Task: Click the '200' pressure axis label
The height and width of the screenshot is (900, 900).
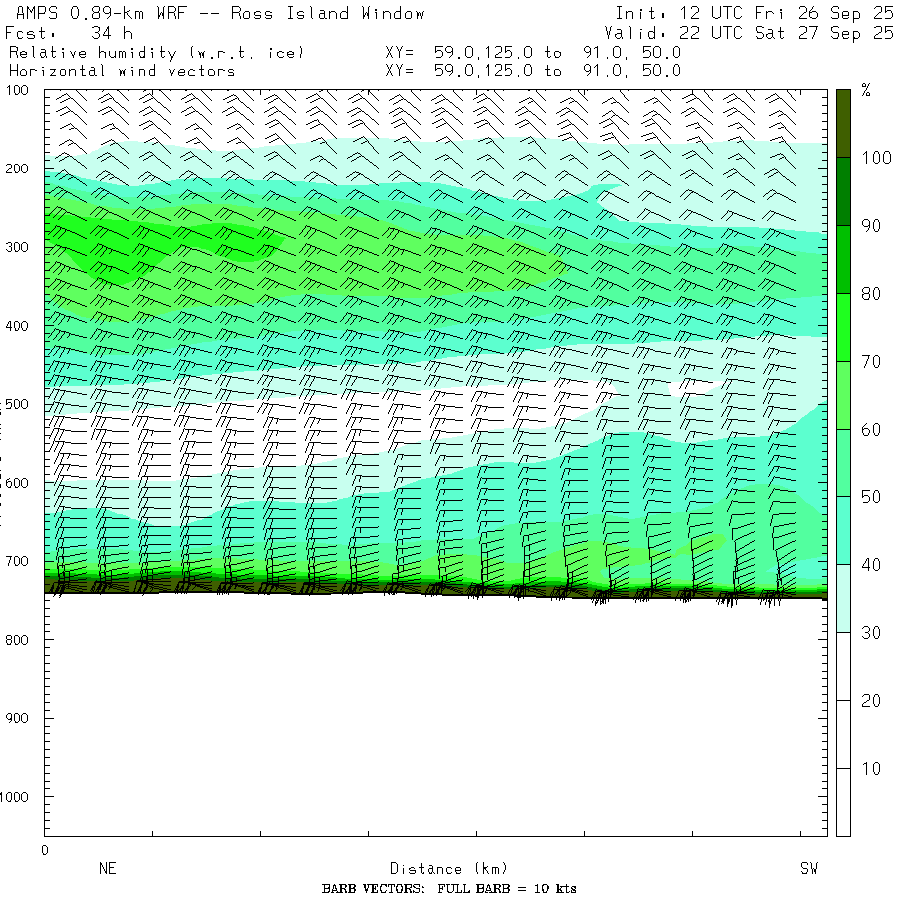Action: tap(17, 169)
